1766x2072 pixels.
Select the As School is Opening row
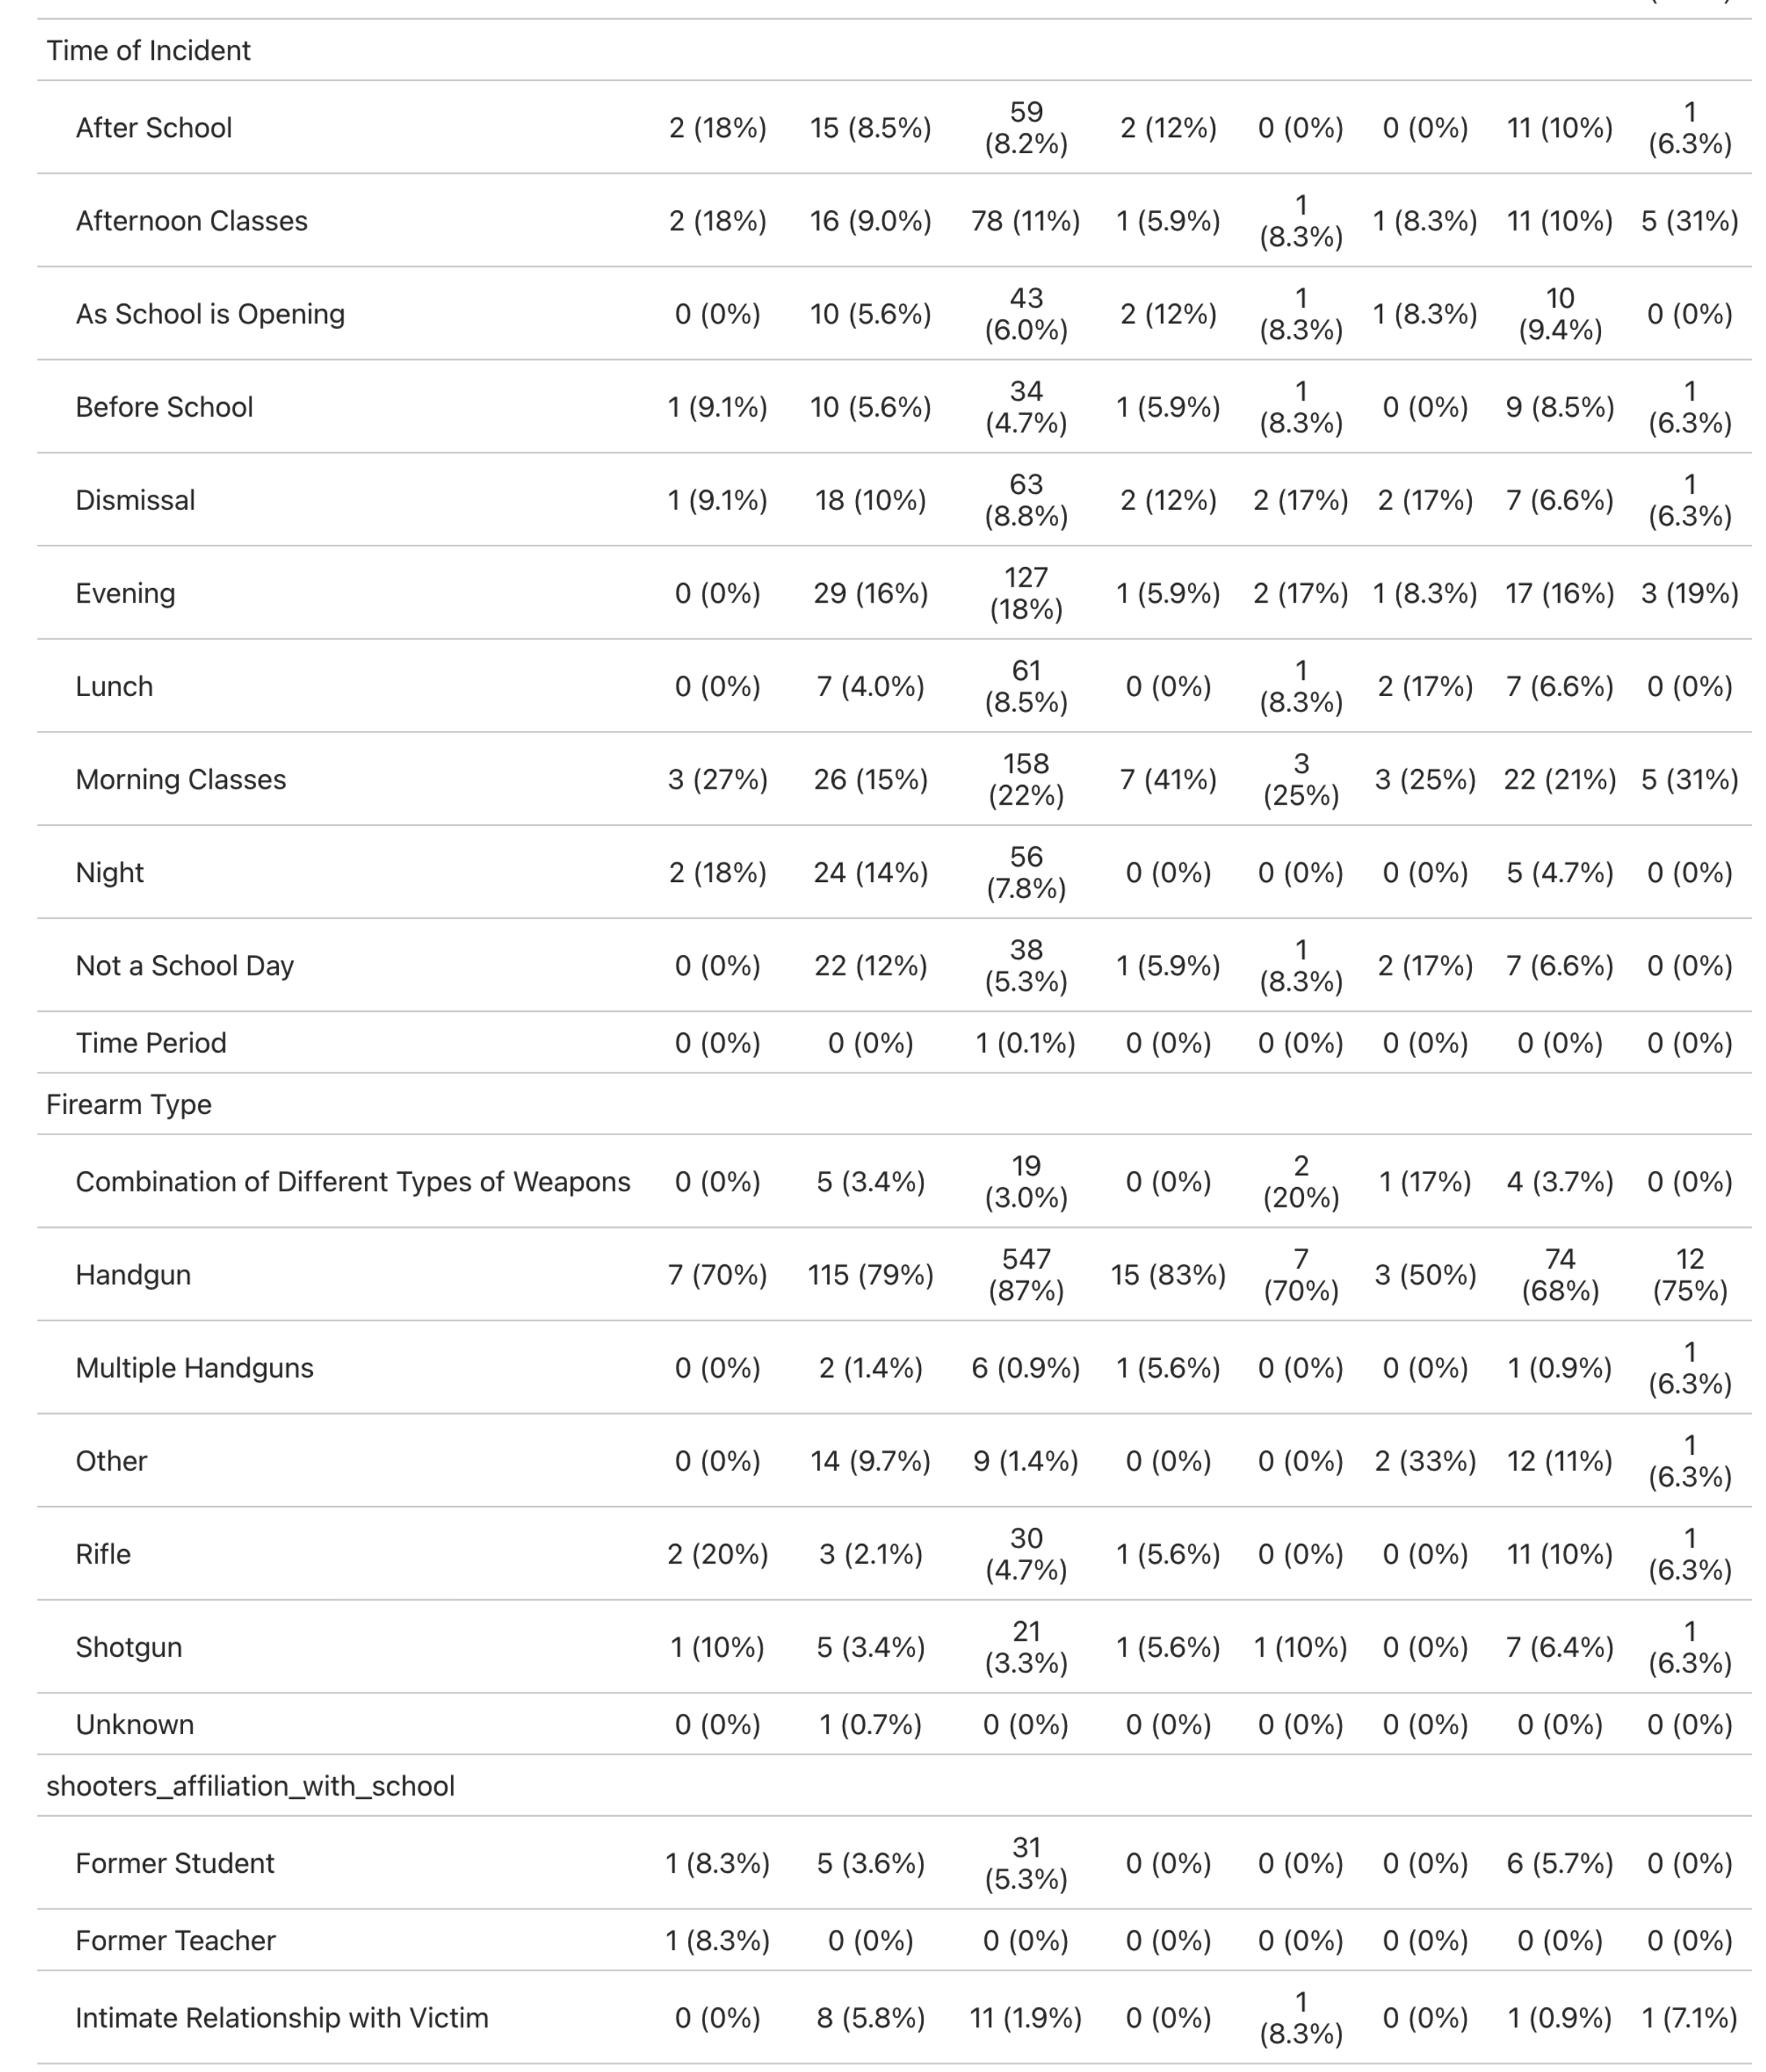pos(210,314)
